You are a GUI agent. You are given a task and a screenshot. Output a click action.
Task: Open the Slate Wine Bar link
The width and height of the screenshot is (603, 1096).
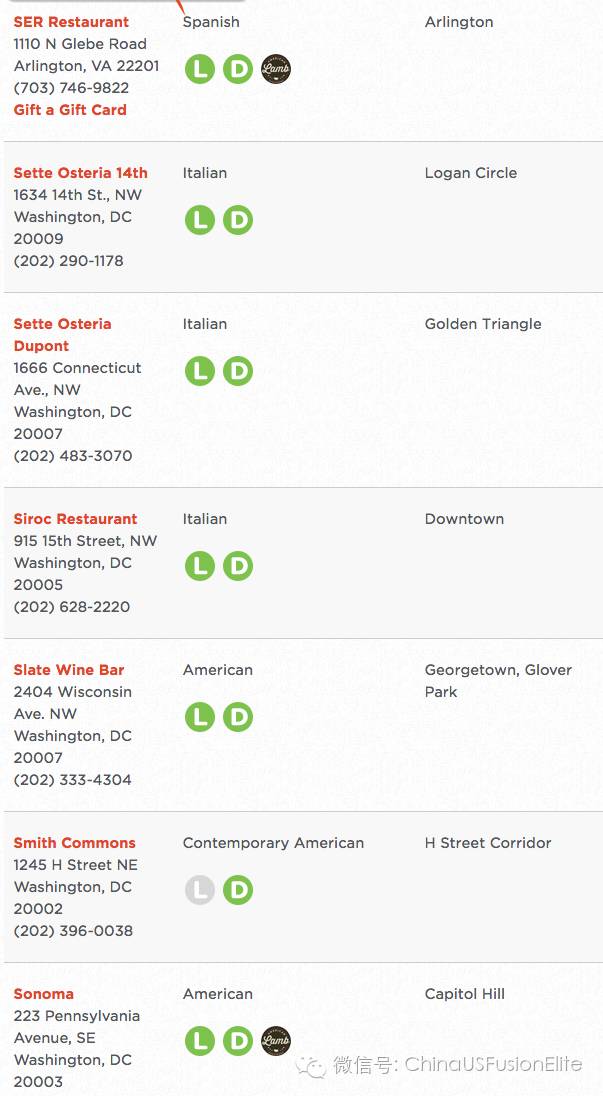68,670
